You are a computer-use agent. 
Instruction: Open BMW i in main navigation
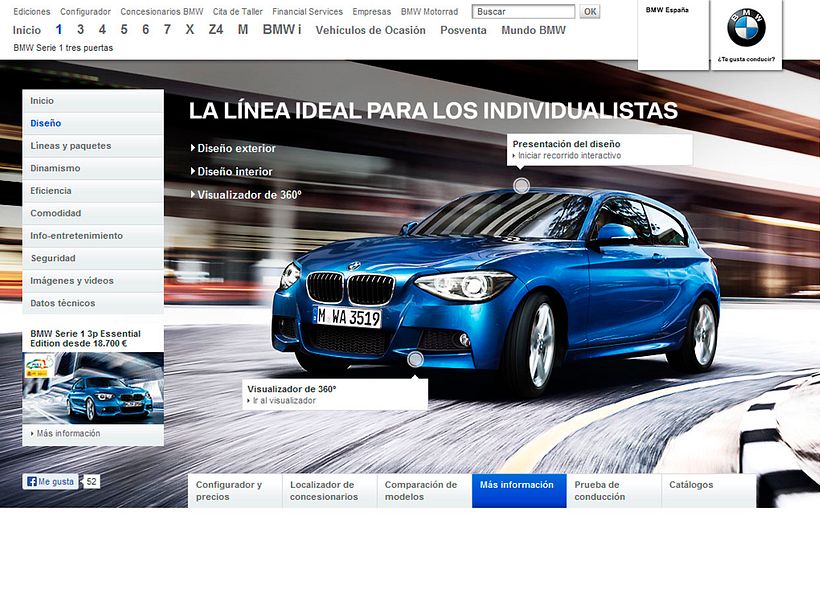[x=282, y=30]
